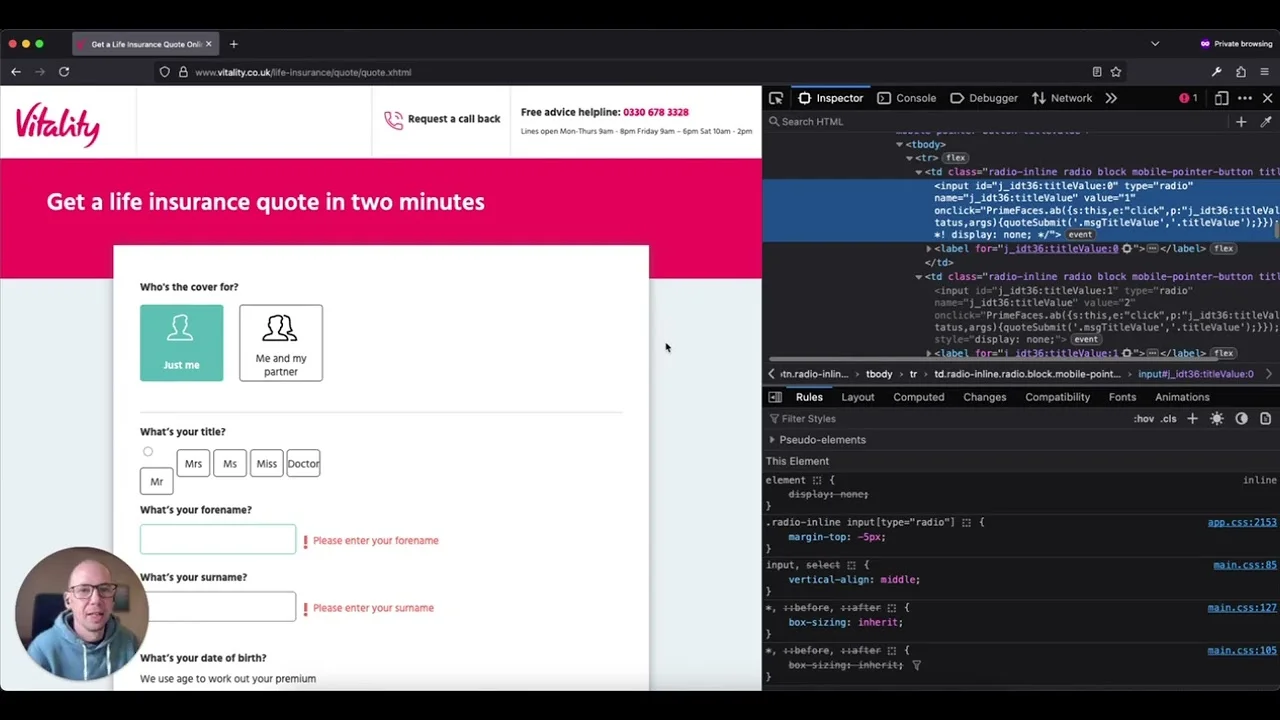Click the eyedropper color picker icon

tap(1266, 122)
